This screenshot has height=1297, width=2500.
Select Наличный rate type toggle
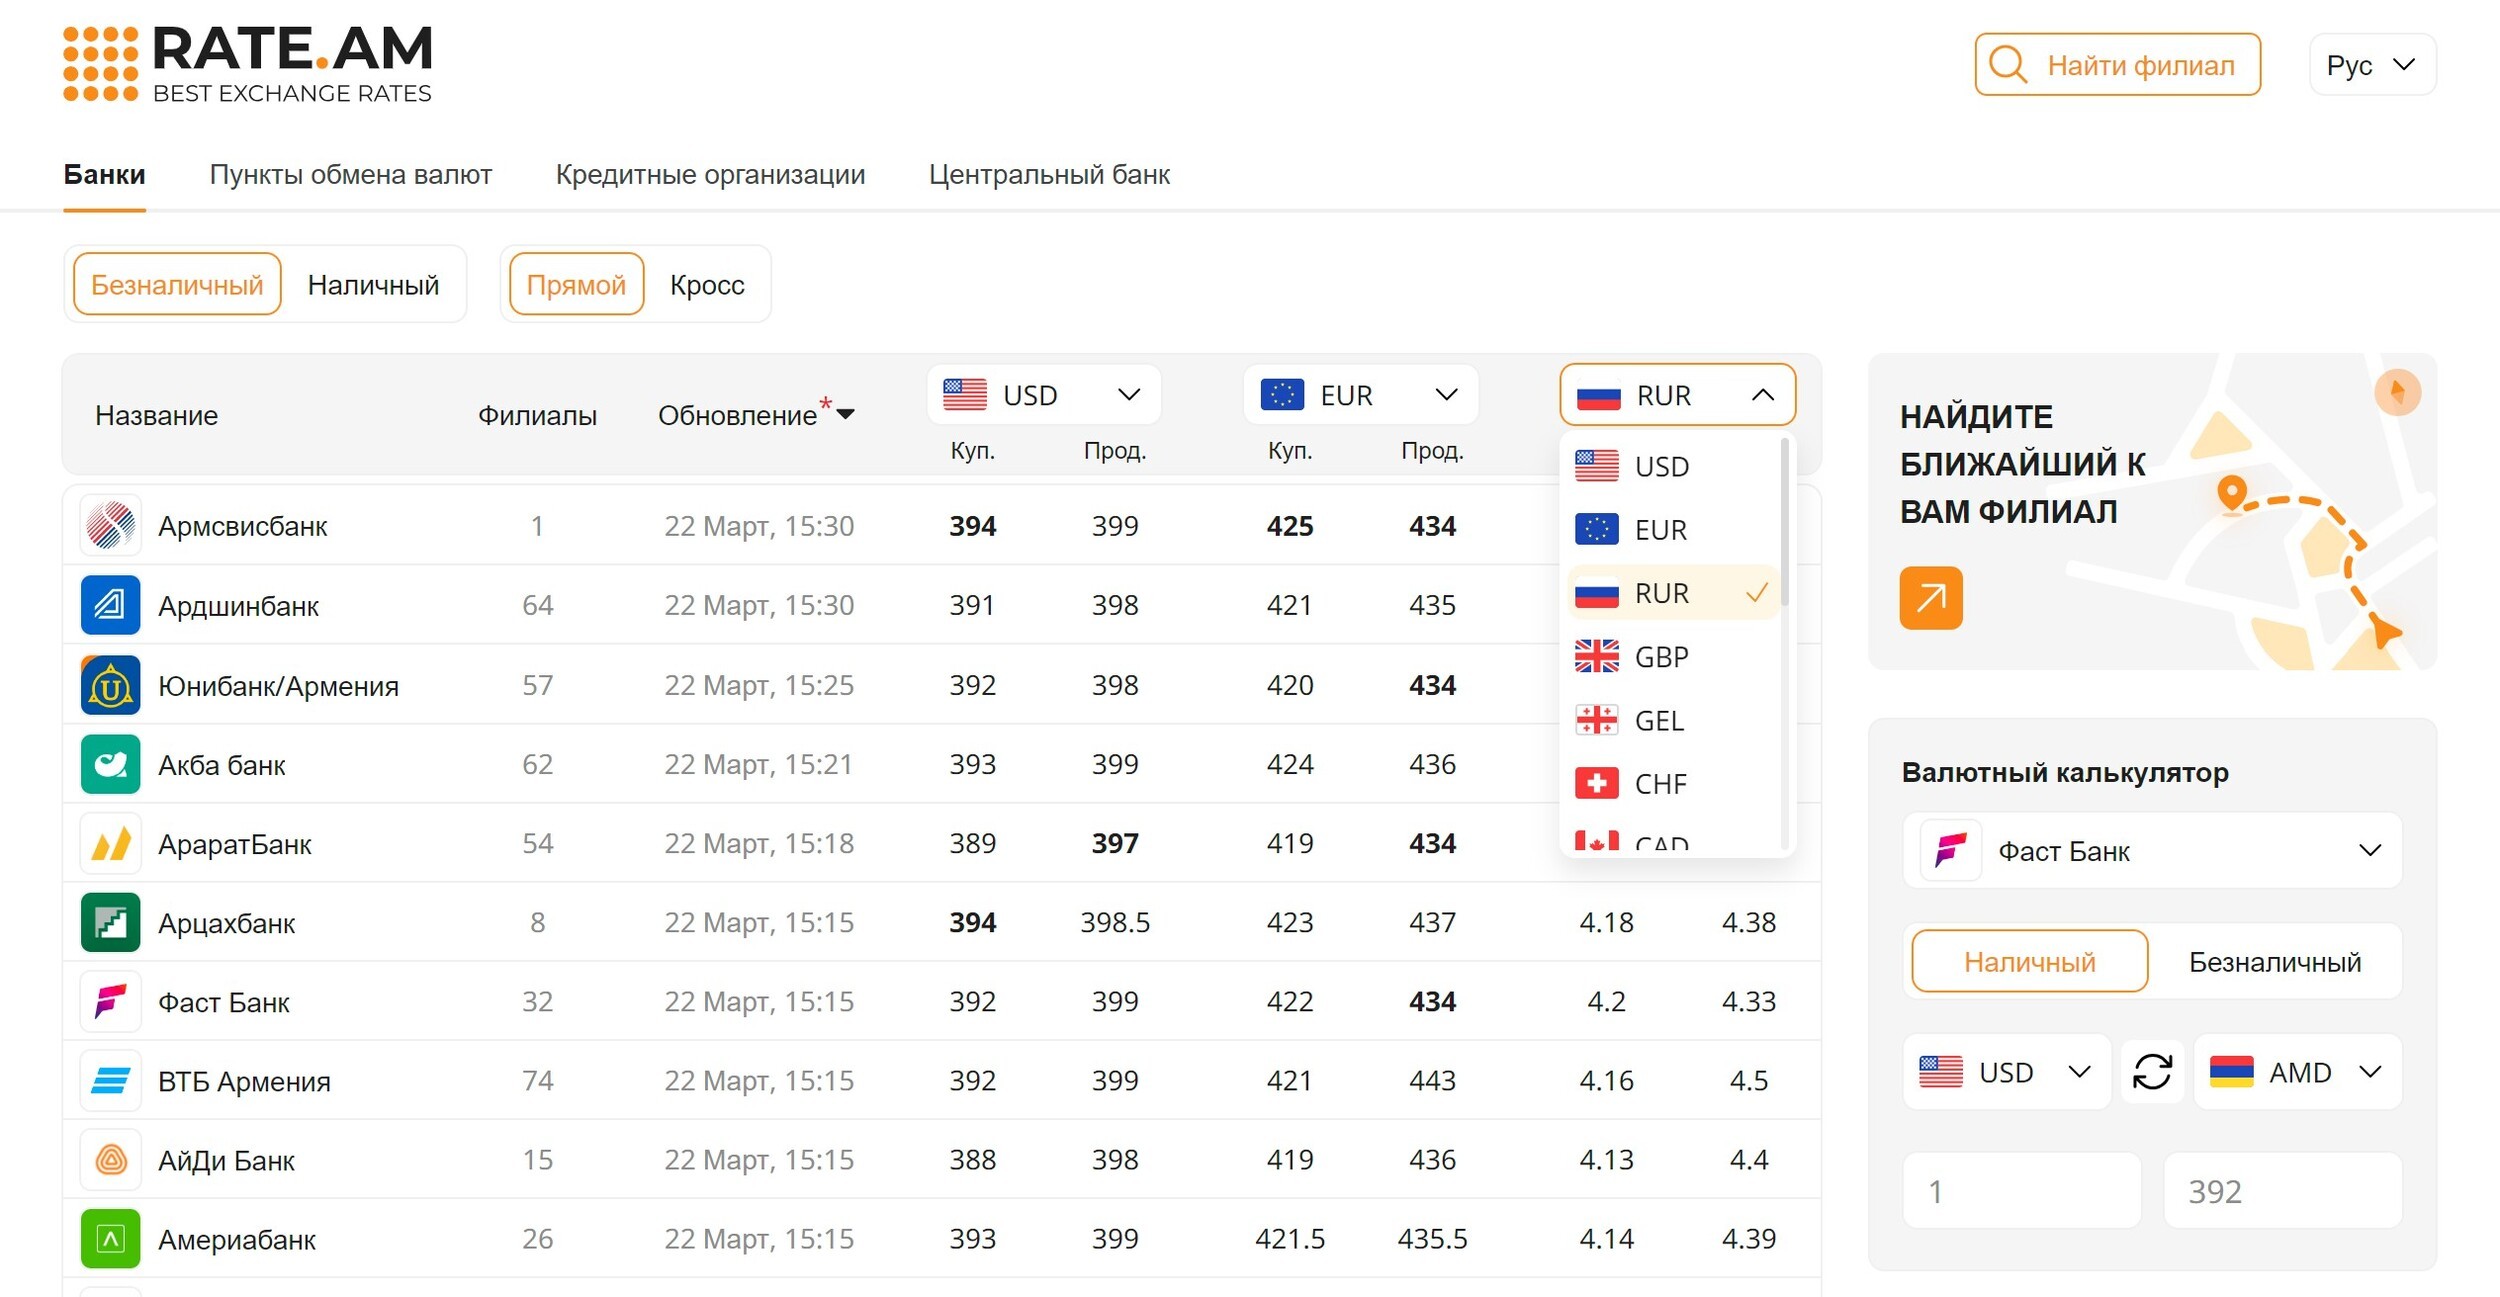pos(373,285)
